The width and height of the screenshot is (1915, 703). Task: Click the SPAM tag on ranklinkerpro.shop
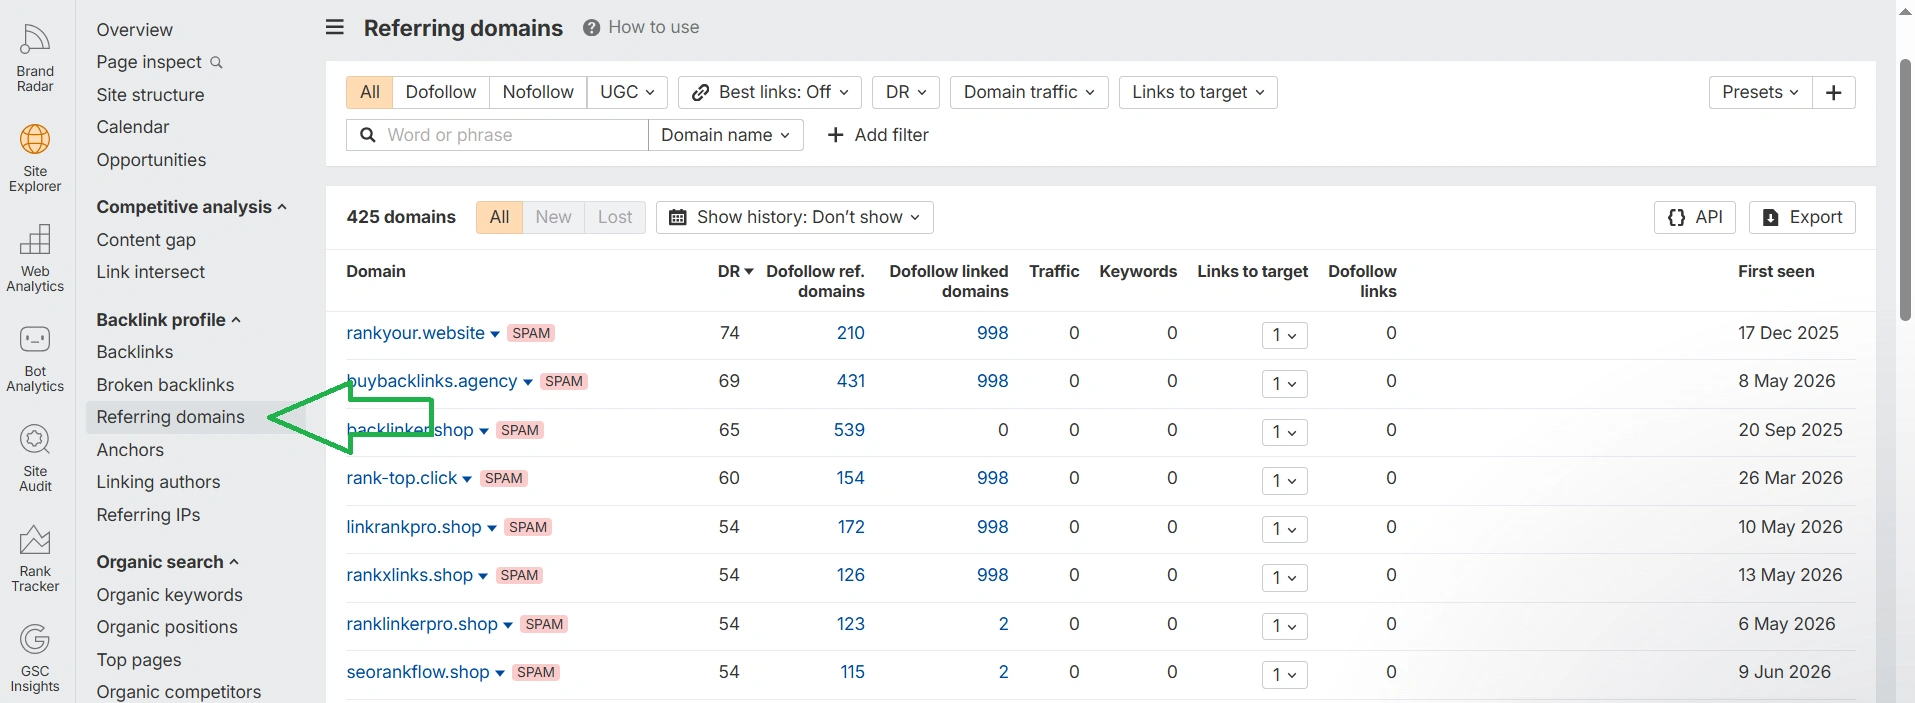(544, 624)
